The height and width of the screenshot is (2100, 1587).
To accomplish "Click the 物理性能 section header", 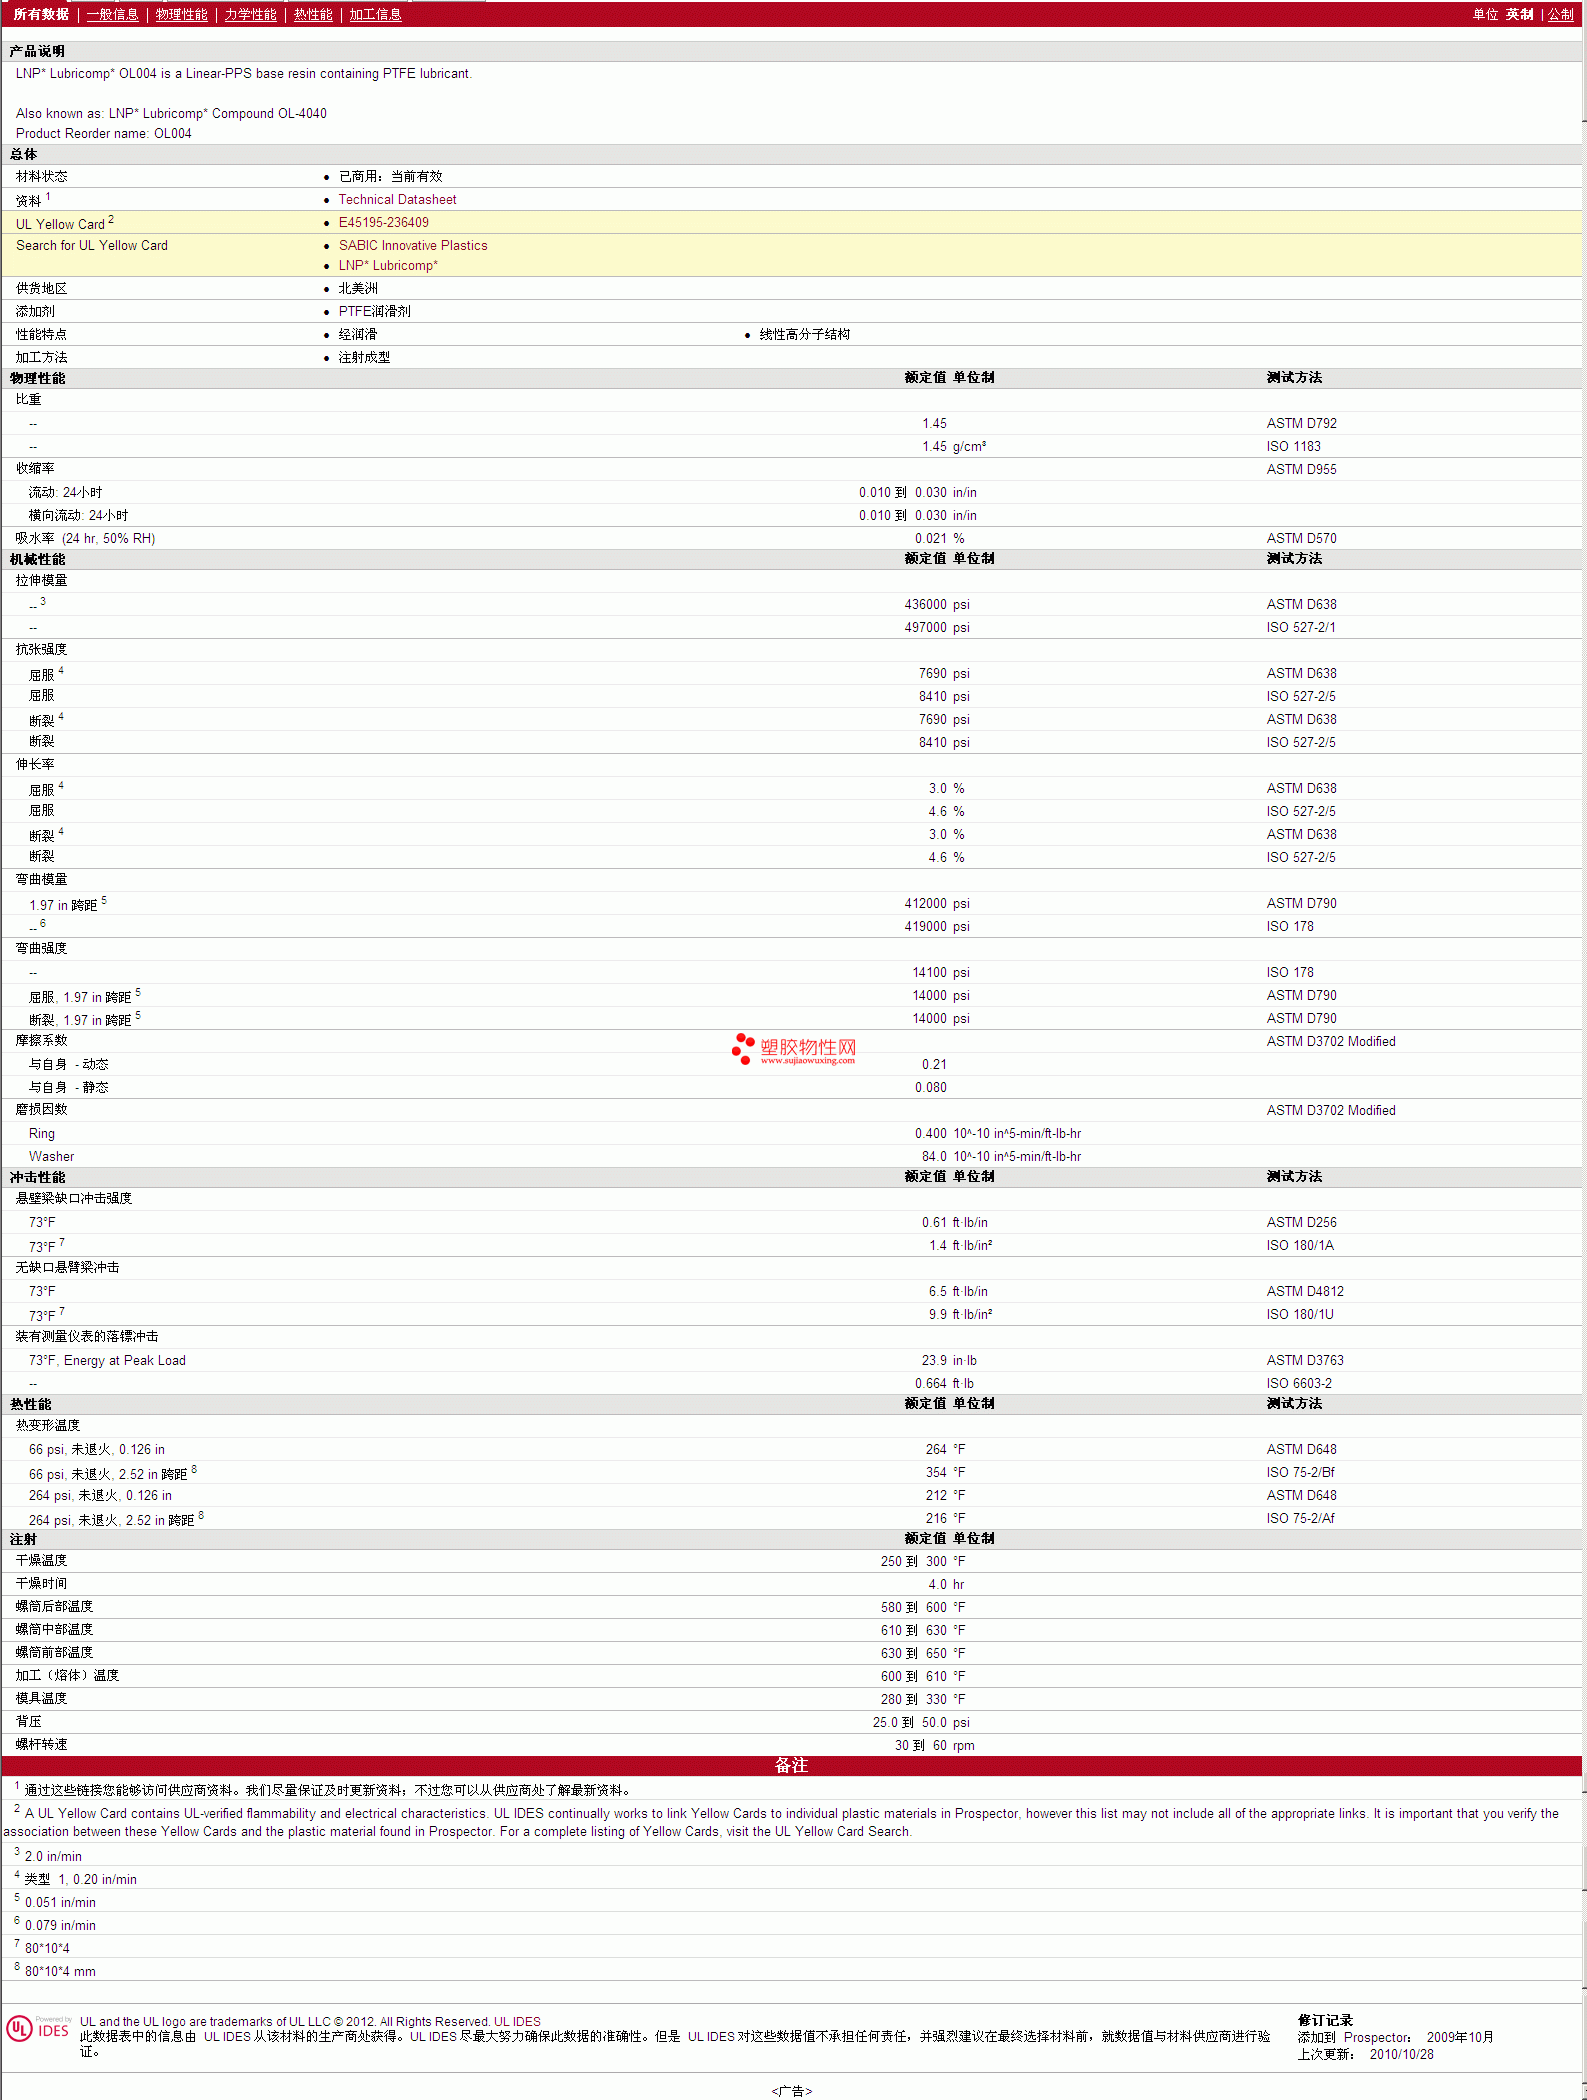I will [37, 378].
